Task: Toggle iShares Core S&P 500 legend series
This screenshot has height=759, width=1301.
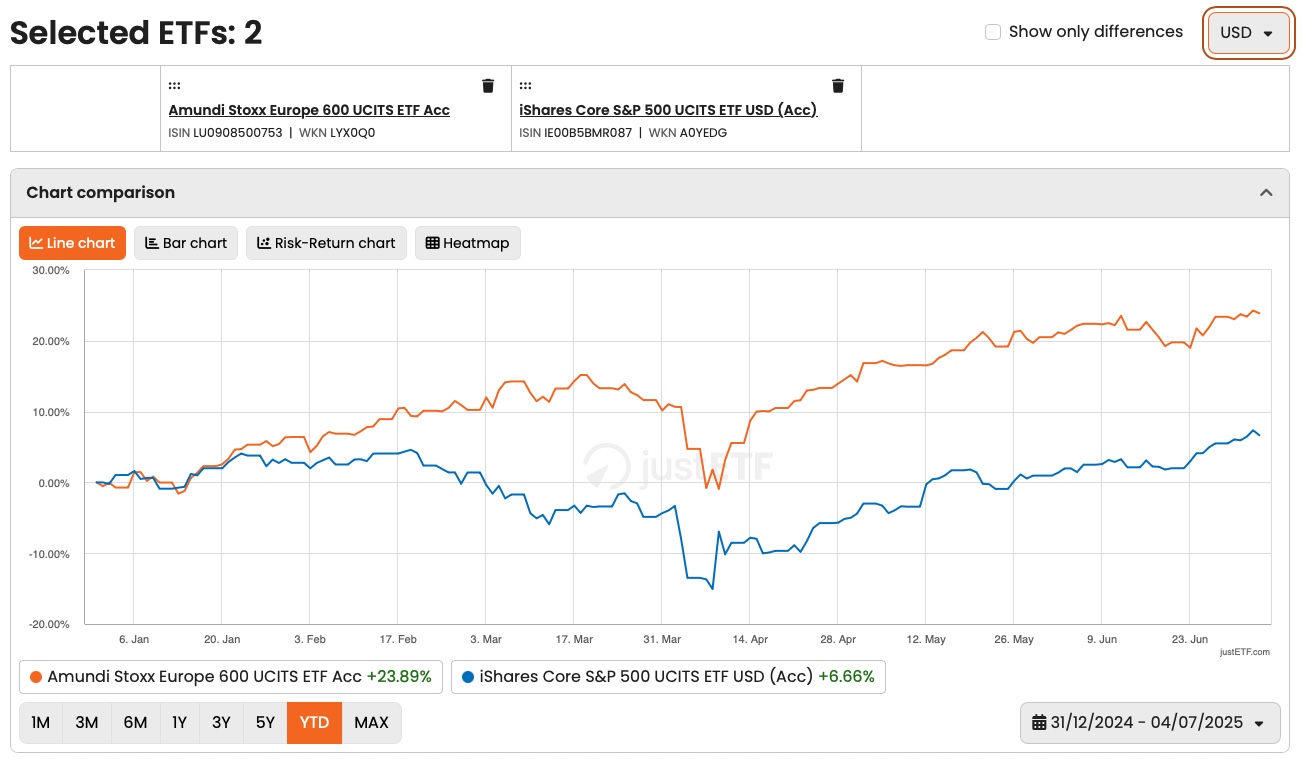Action: 647,677
